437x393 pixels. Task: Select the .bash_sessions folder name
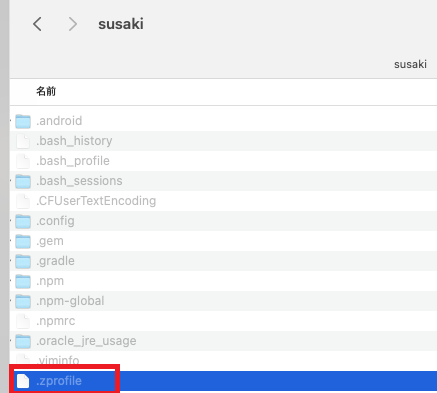[79, 181]
